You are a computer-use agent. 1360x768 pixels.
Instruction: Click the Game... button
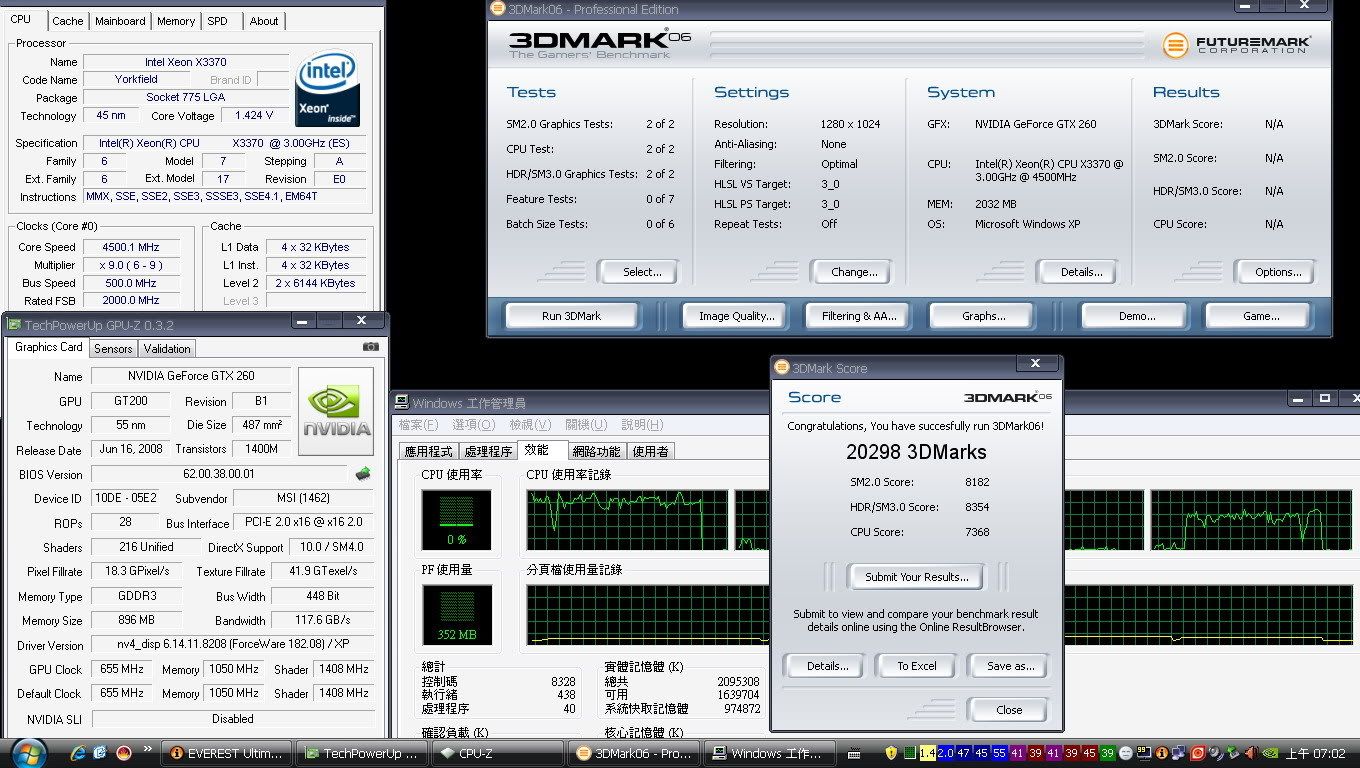click(1258, 316)
